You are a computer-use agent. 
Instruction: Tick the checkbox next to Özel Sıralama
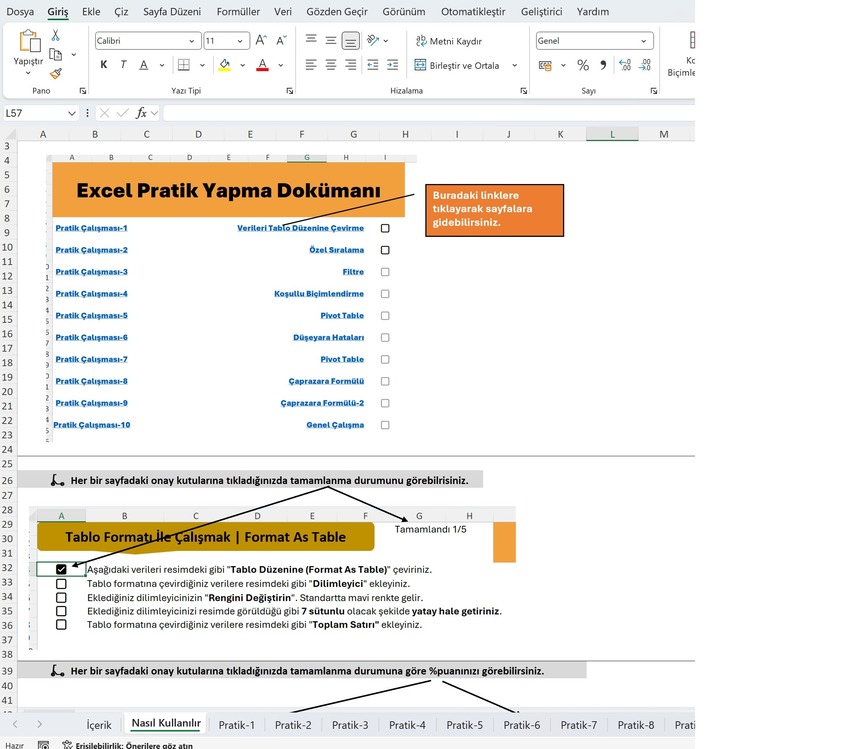pos(385,250)
